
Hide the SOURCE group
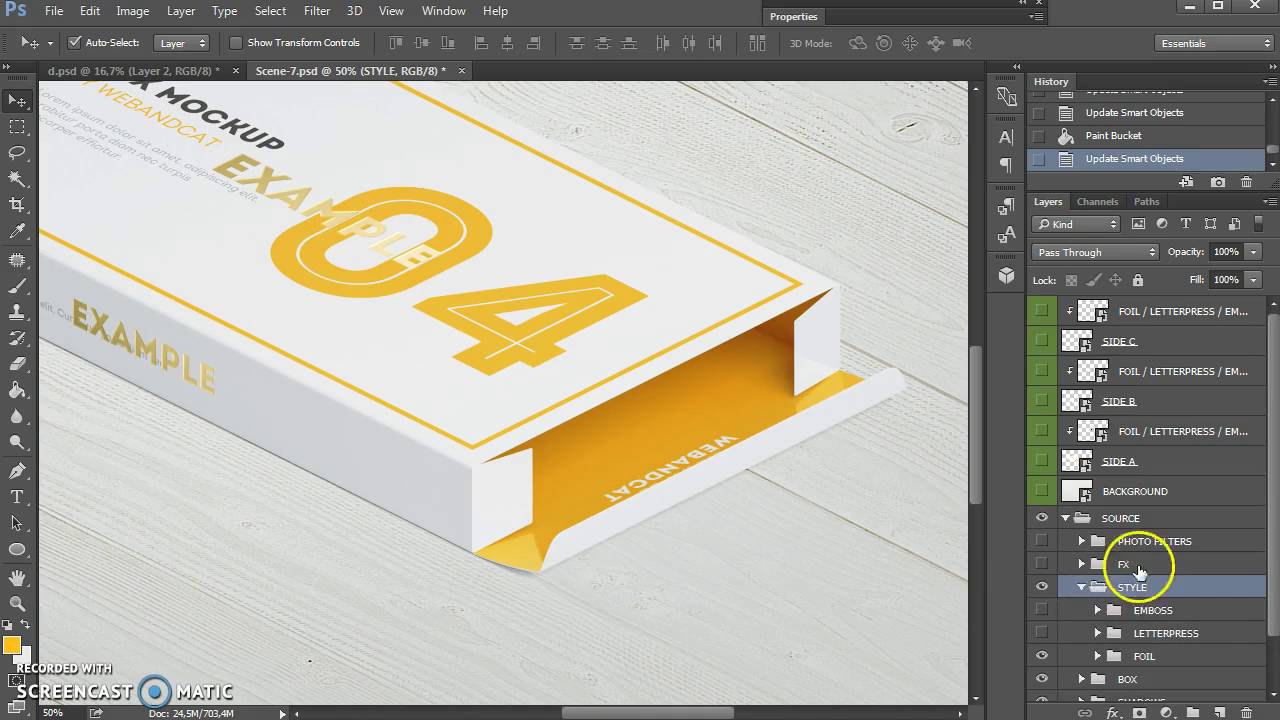1041,518
